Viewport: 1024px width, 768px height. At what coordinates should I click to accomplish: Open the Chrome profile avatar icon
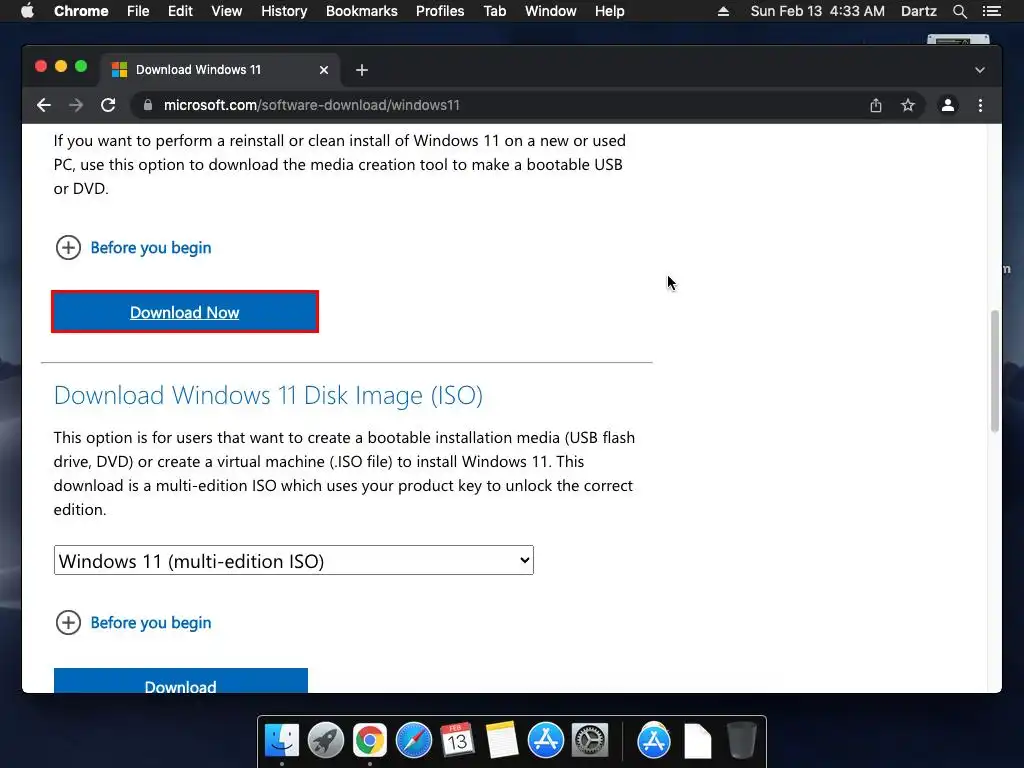tap(948, 105)
